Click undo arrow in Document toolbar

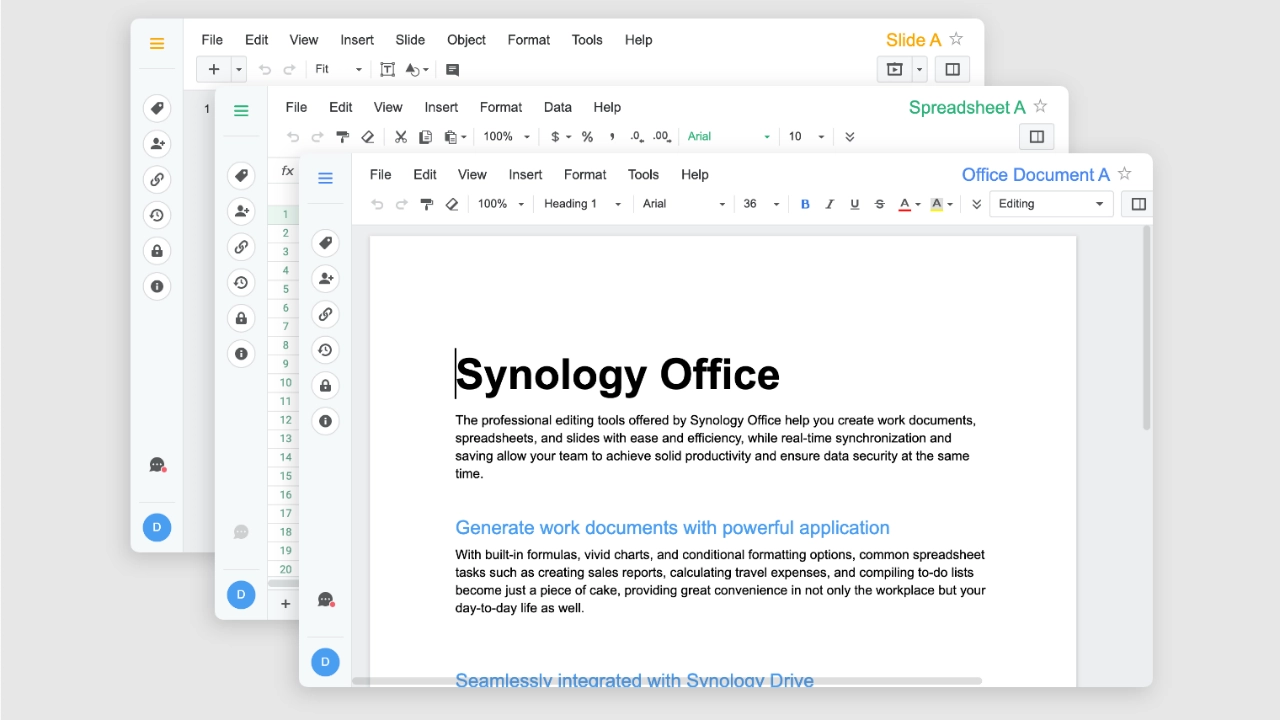point(377,204)
